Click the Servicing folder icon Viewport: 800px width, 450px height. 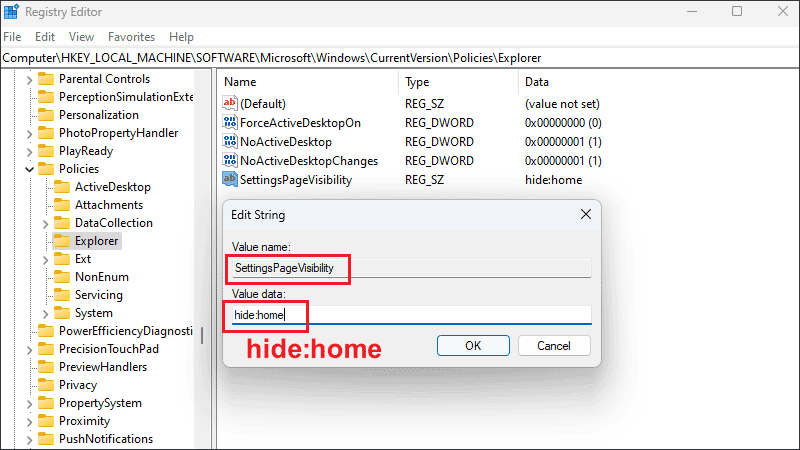click(x=62, y=294)
